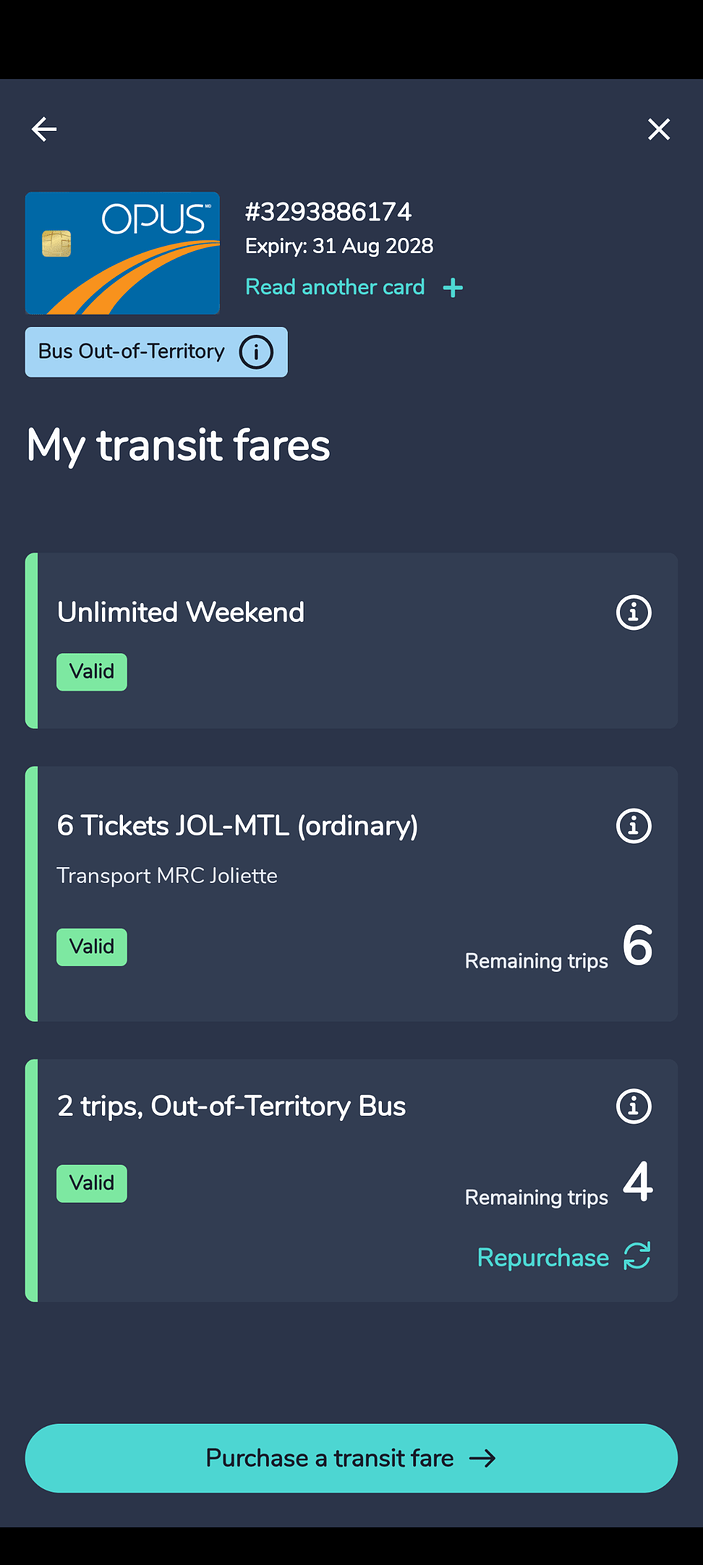Tap the arrow on Purchase a transit fare
703x1565 pixels.
pyautogui.click(x=483, y=1458)
